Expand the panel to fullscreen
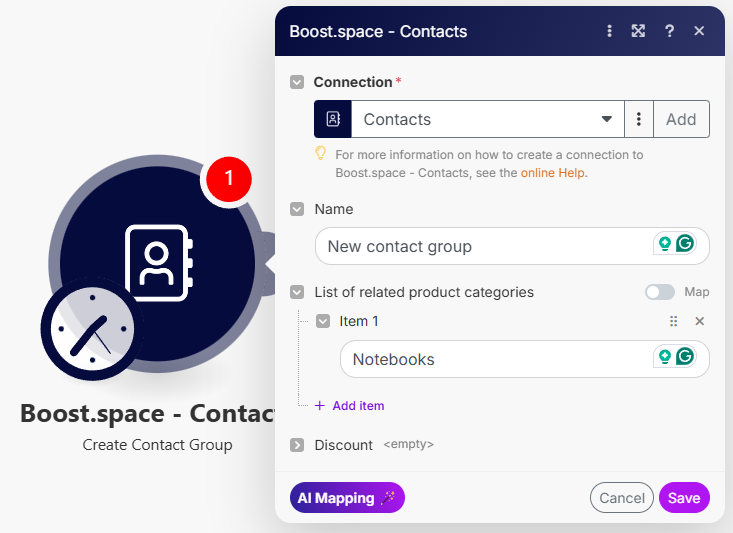The width and height of the screenshot is (733, 533). coord(638,31)
